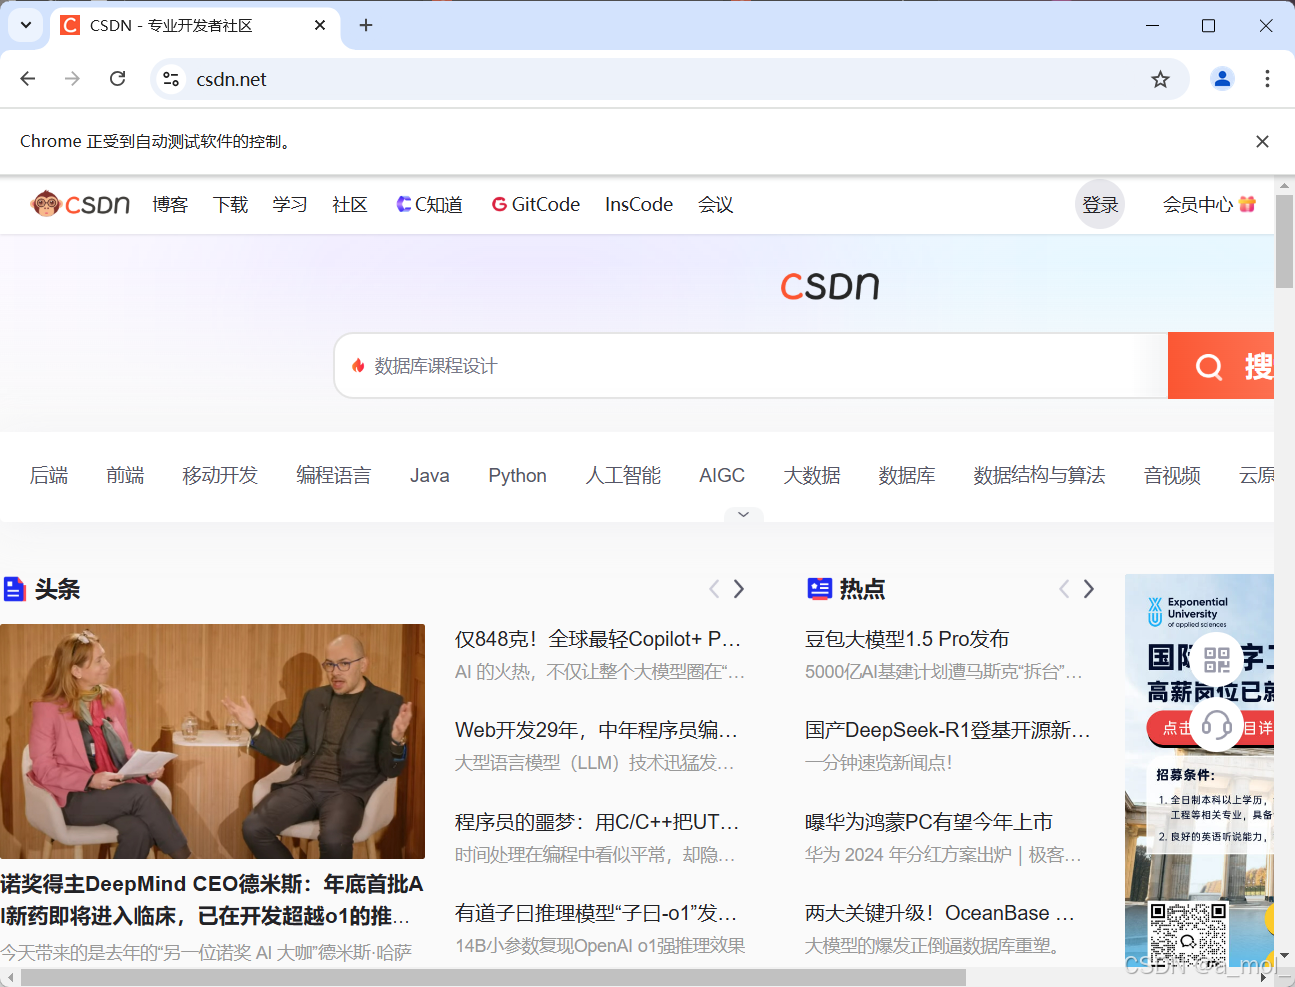The width and height of the screenshot is (1295, 987).
Task: Open the 博客 nav item
Action: 170,204
